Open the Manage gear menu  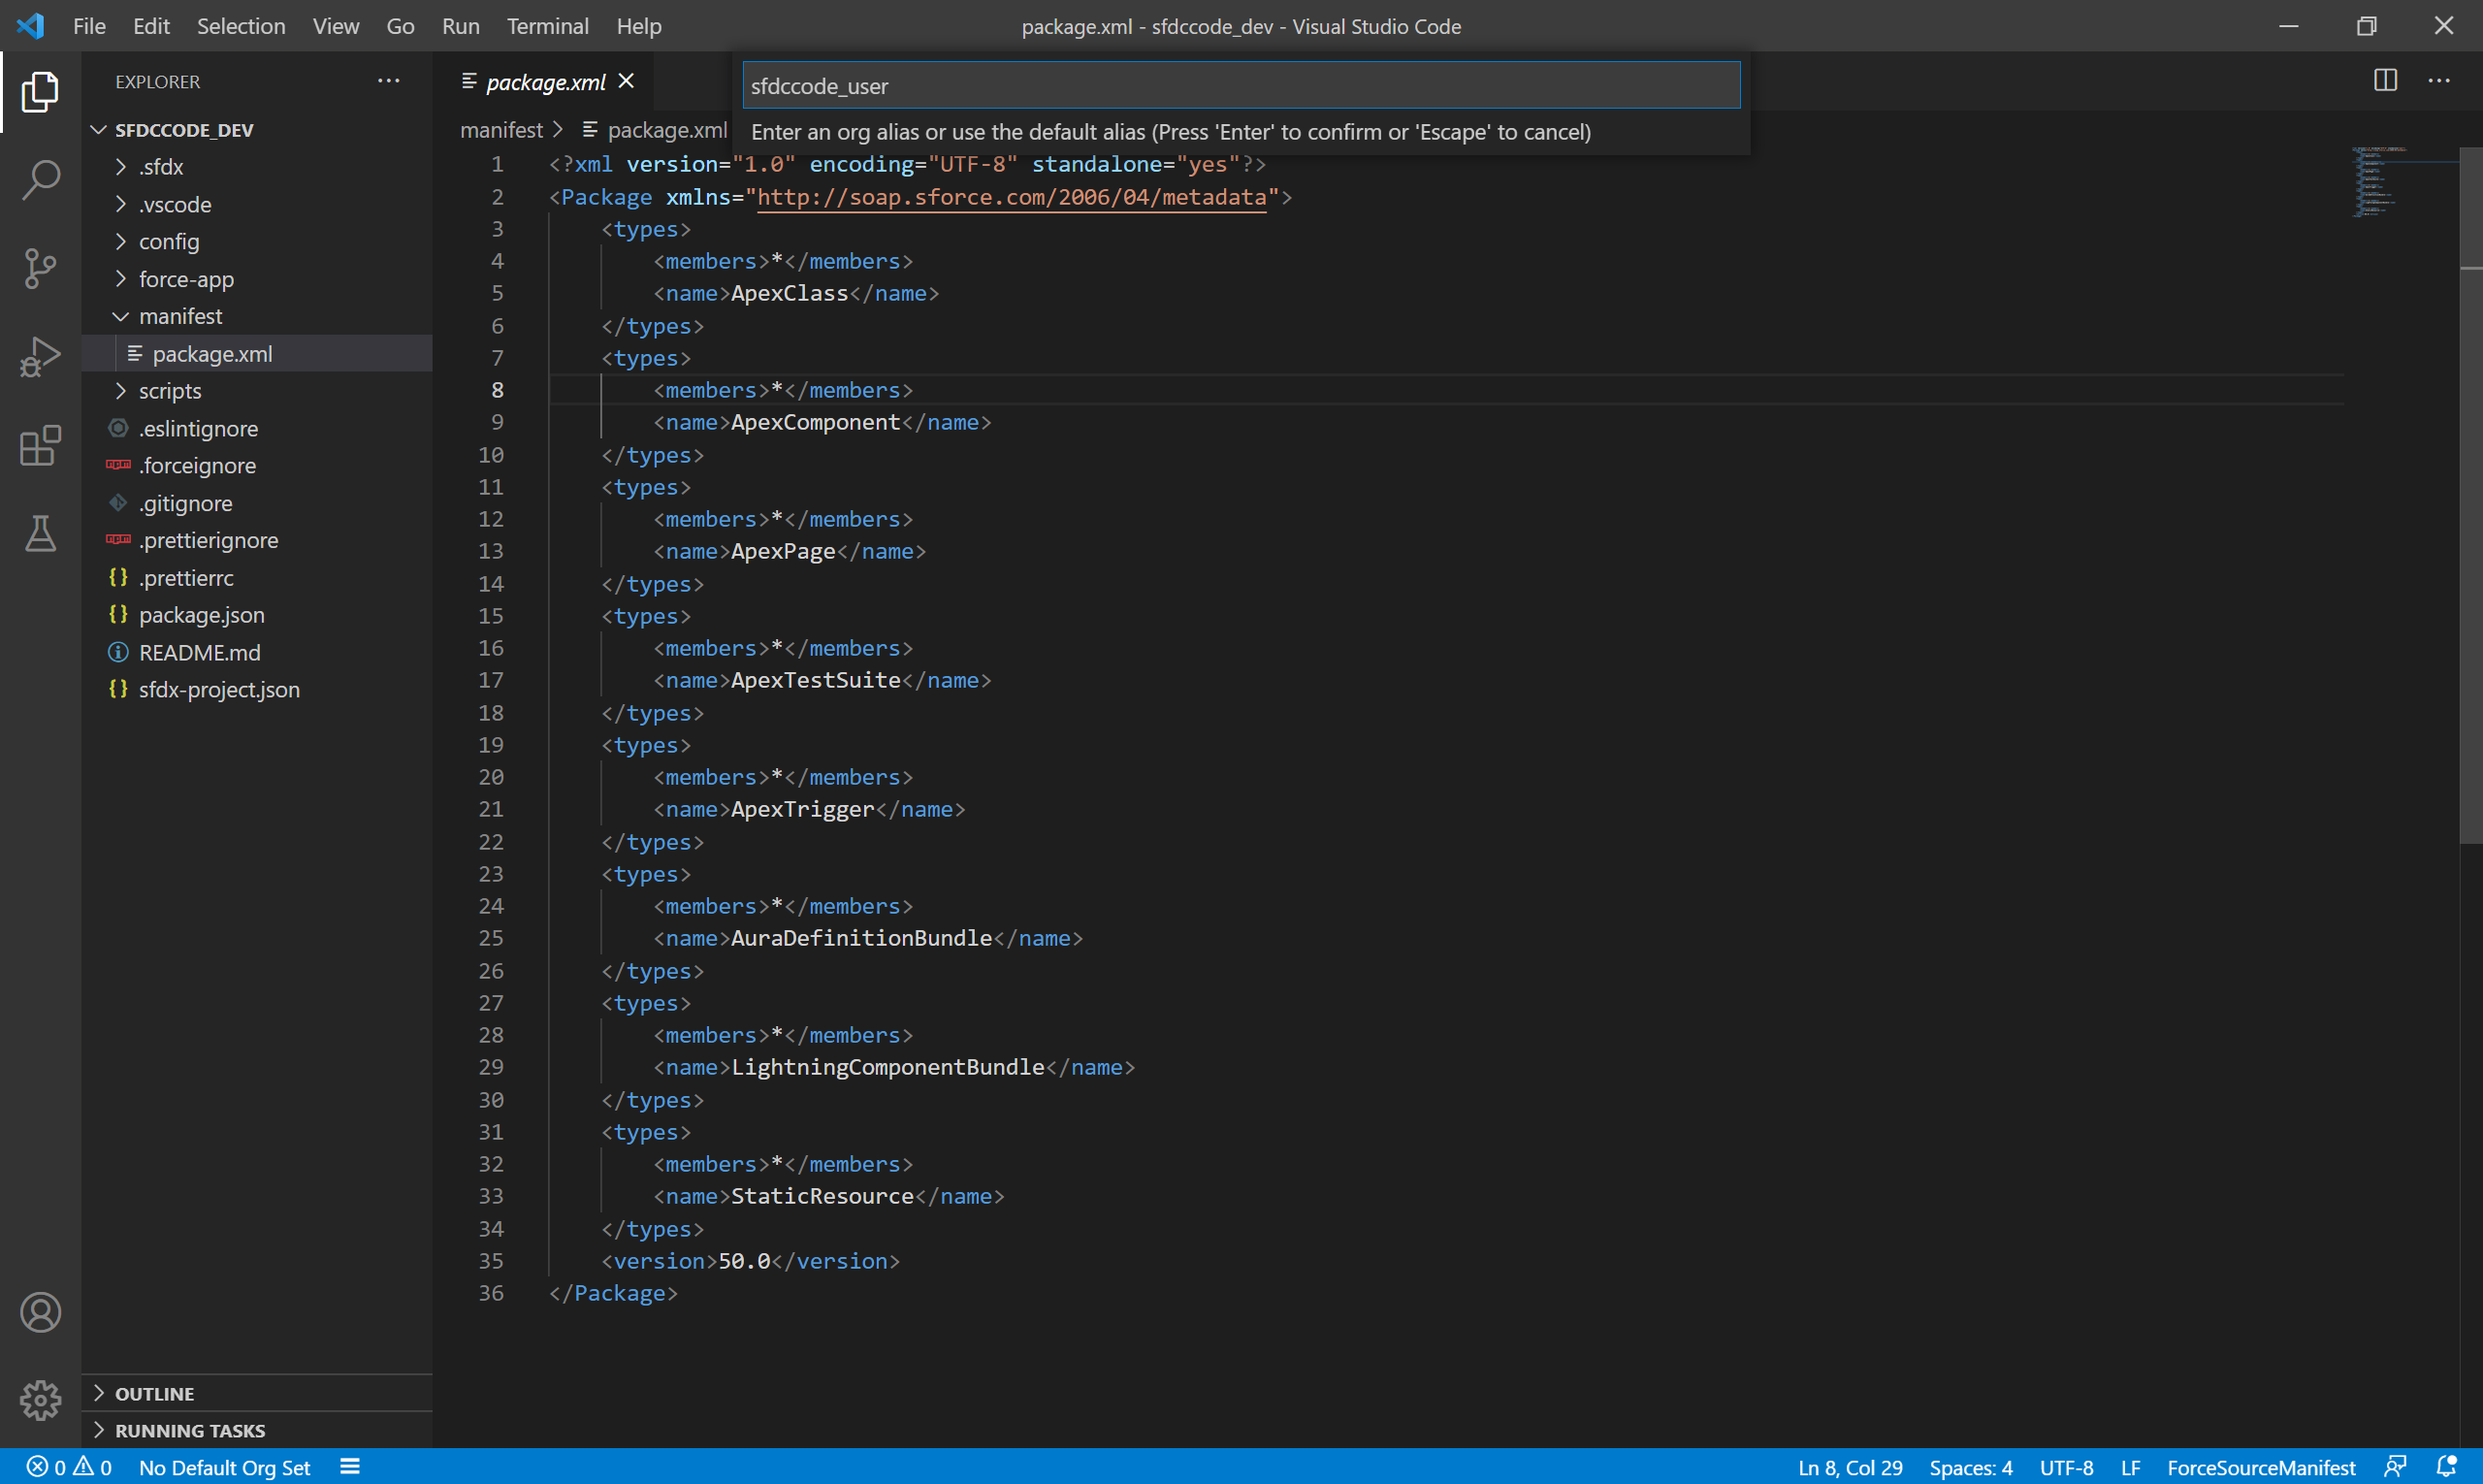point(40,1400)
